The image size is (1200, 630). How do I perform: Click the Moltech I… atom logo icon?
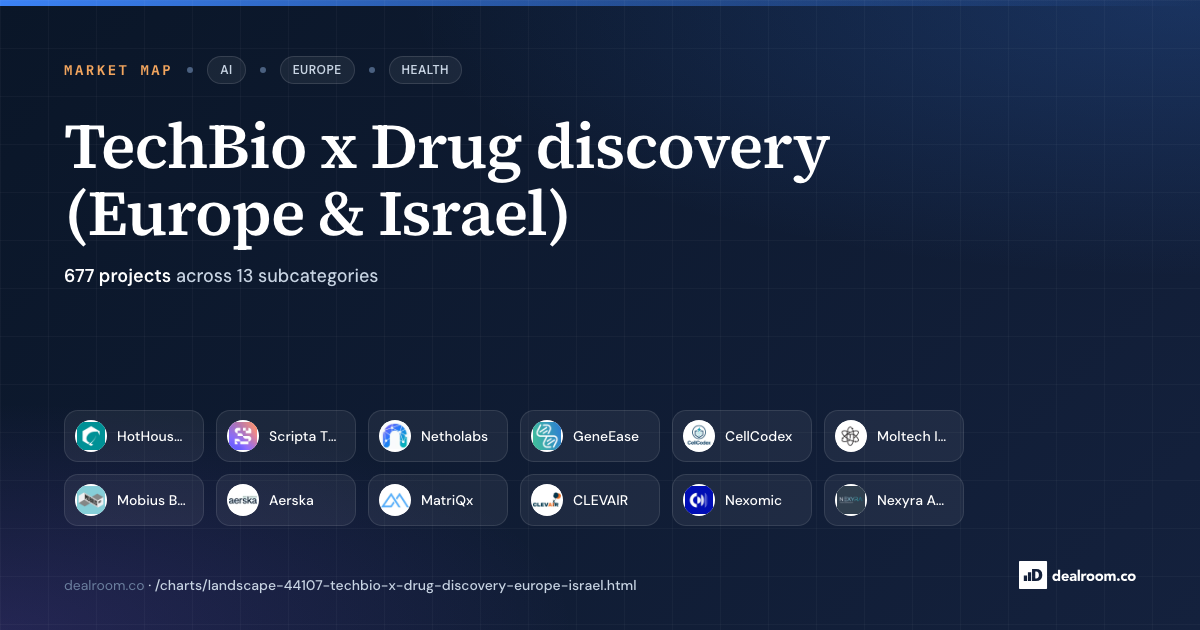[x=851, y=436]
